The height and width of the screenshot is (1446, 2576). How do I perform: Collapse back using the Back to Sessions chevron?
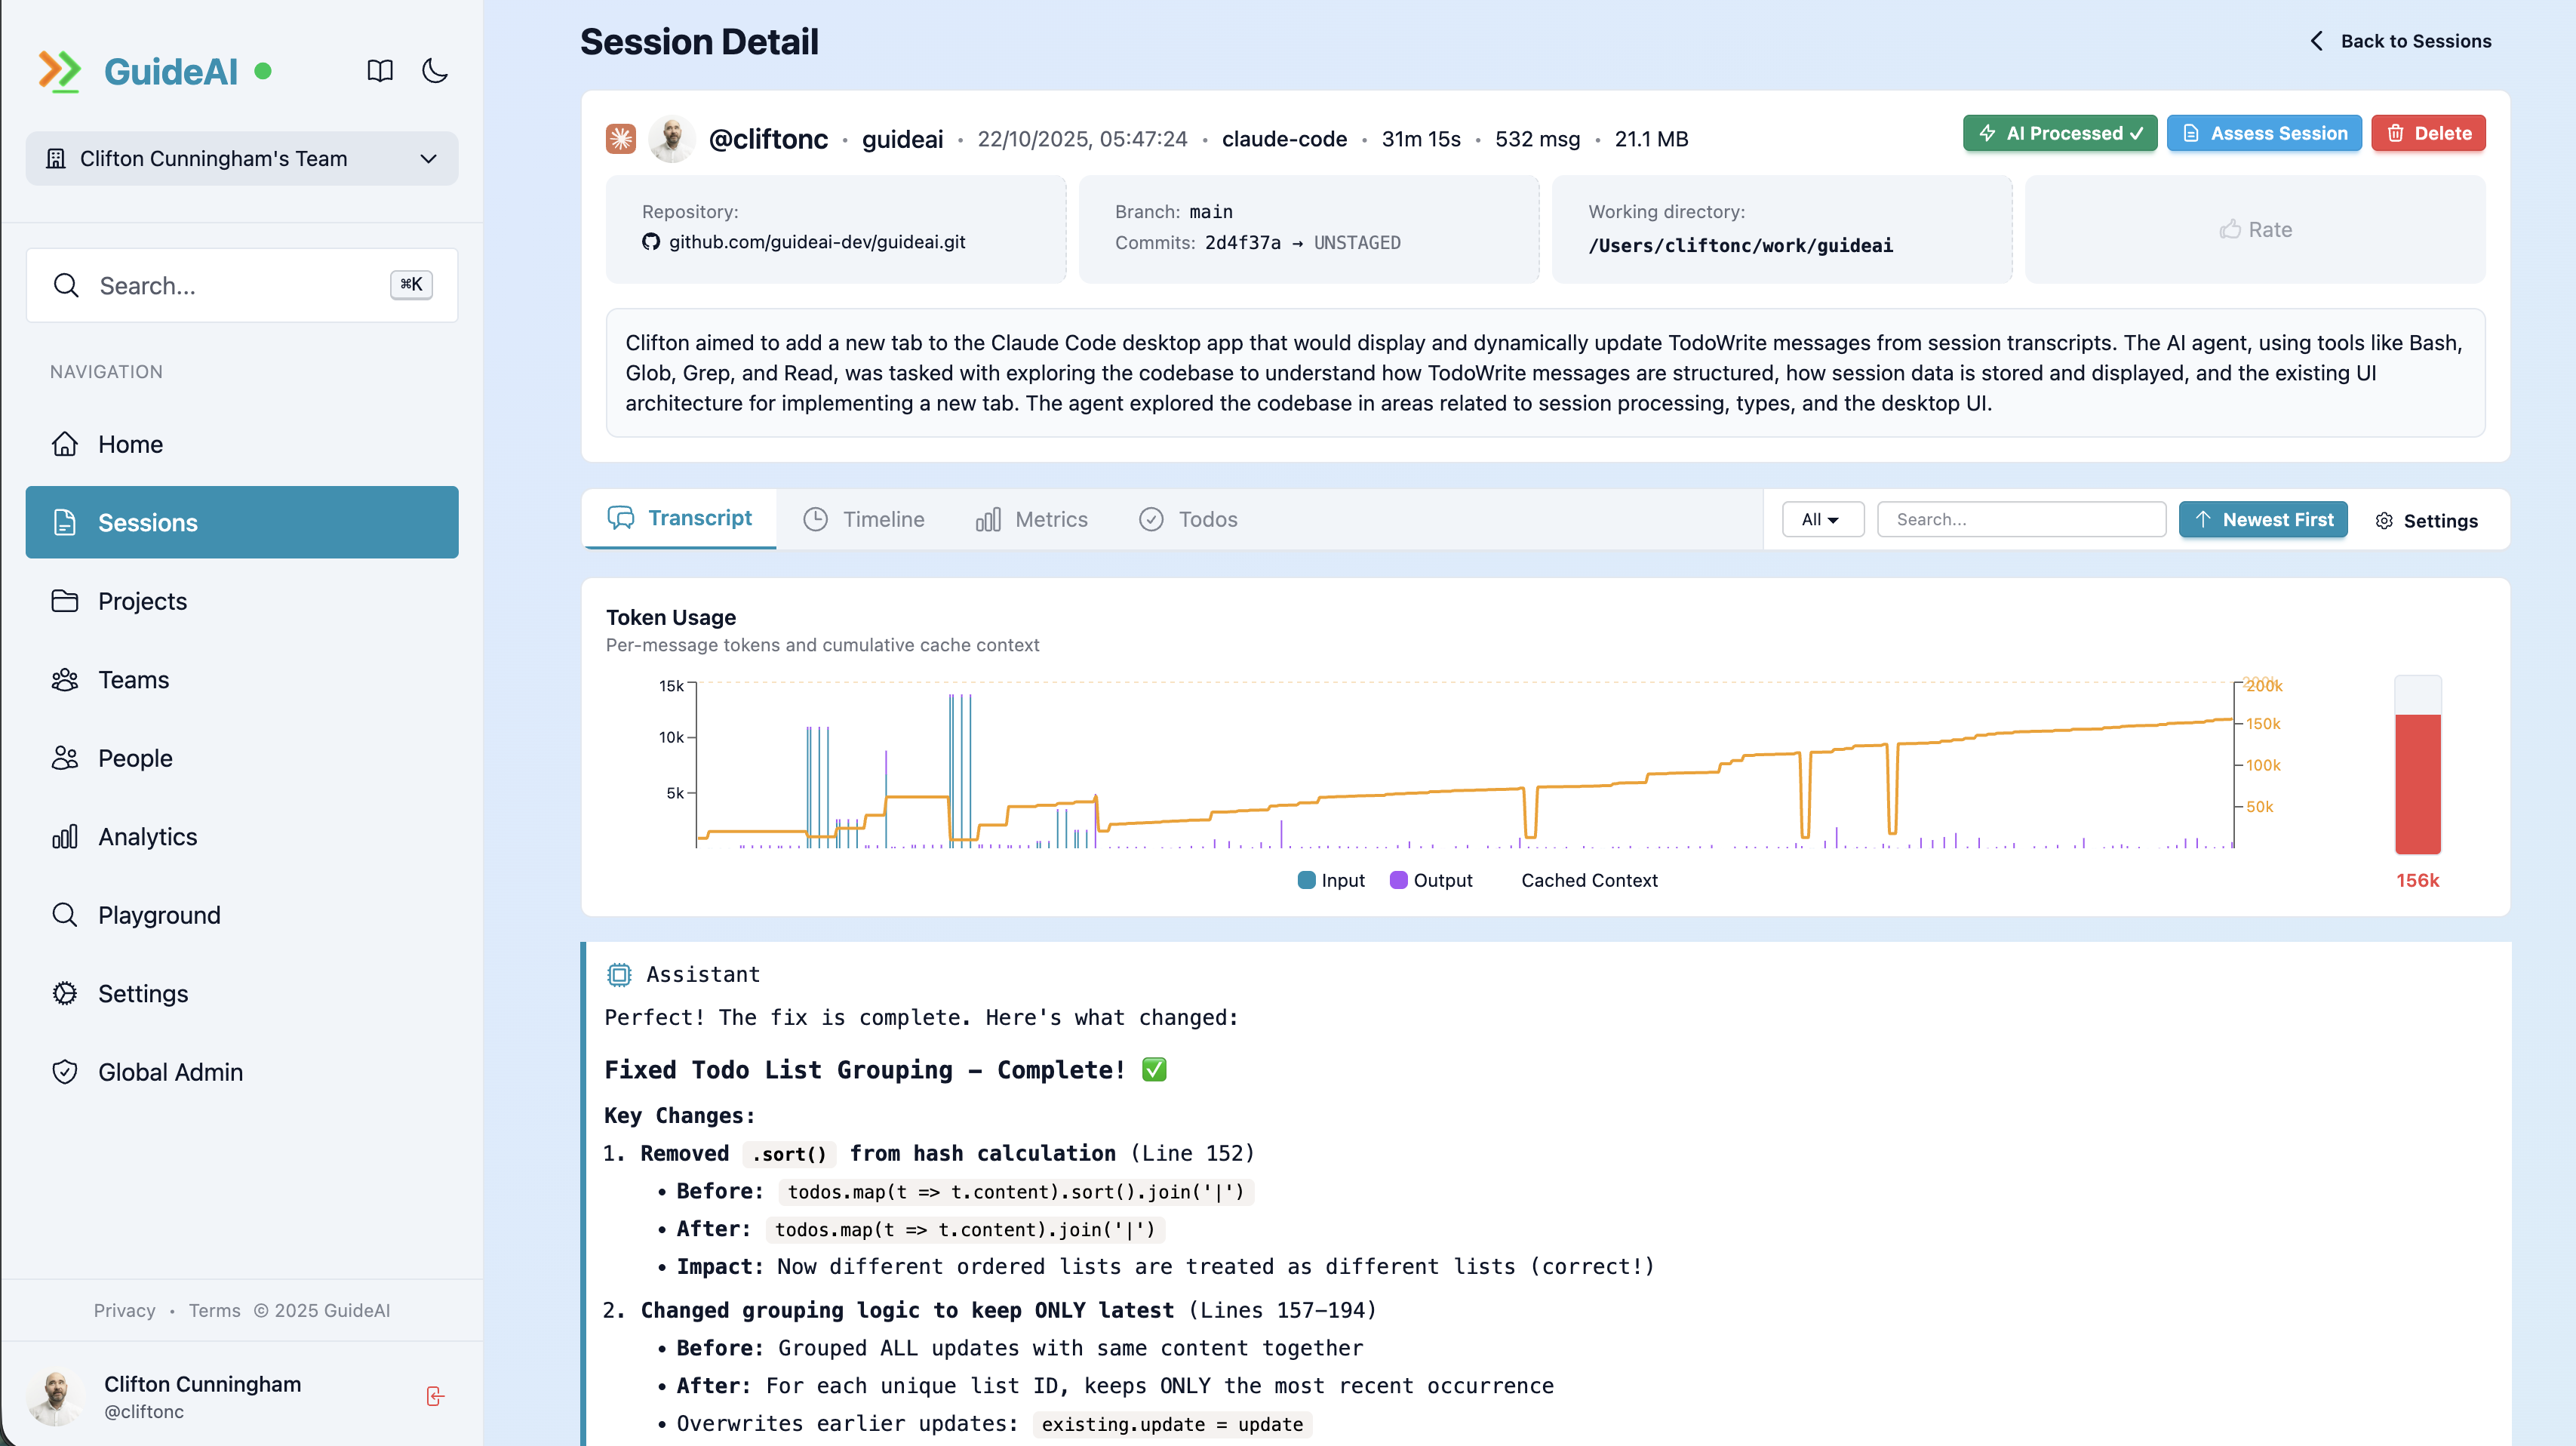tap(2317, 41)
